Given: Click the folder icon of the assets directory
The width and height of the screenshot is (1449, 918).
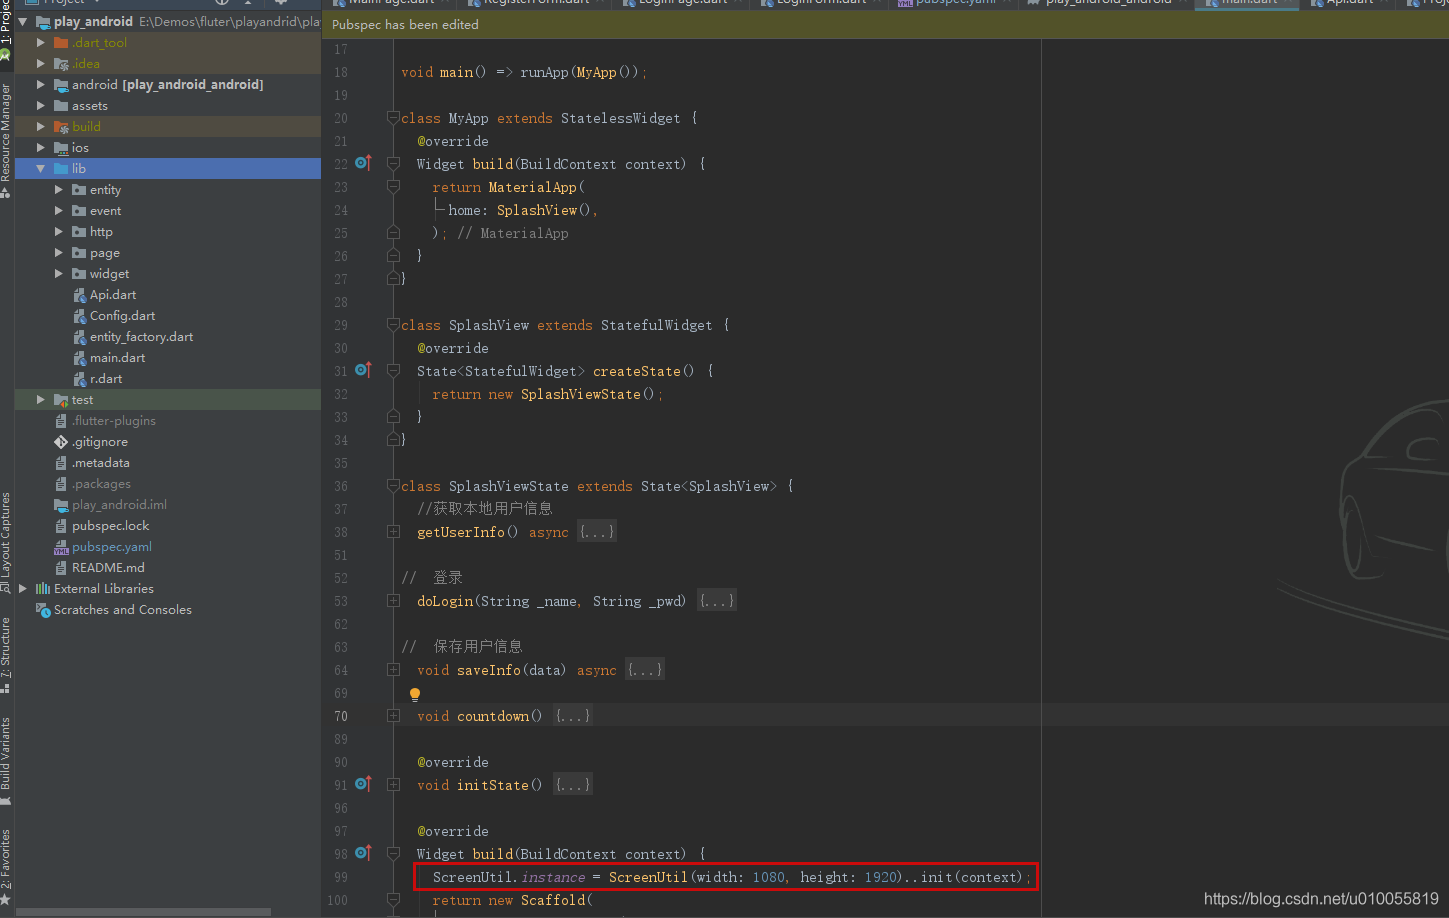Looking at the screenshot, I should 61,106.
